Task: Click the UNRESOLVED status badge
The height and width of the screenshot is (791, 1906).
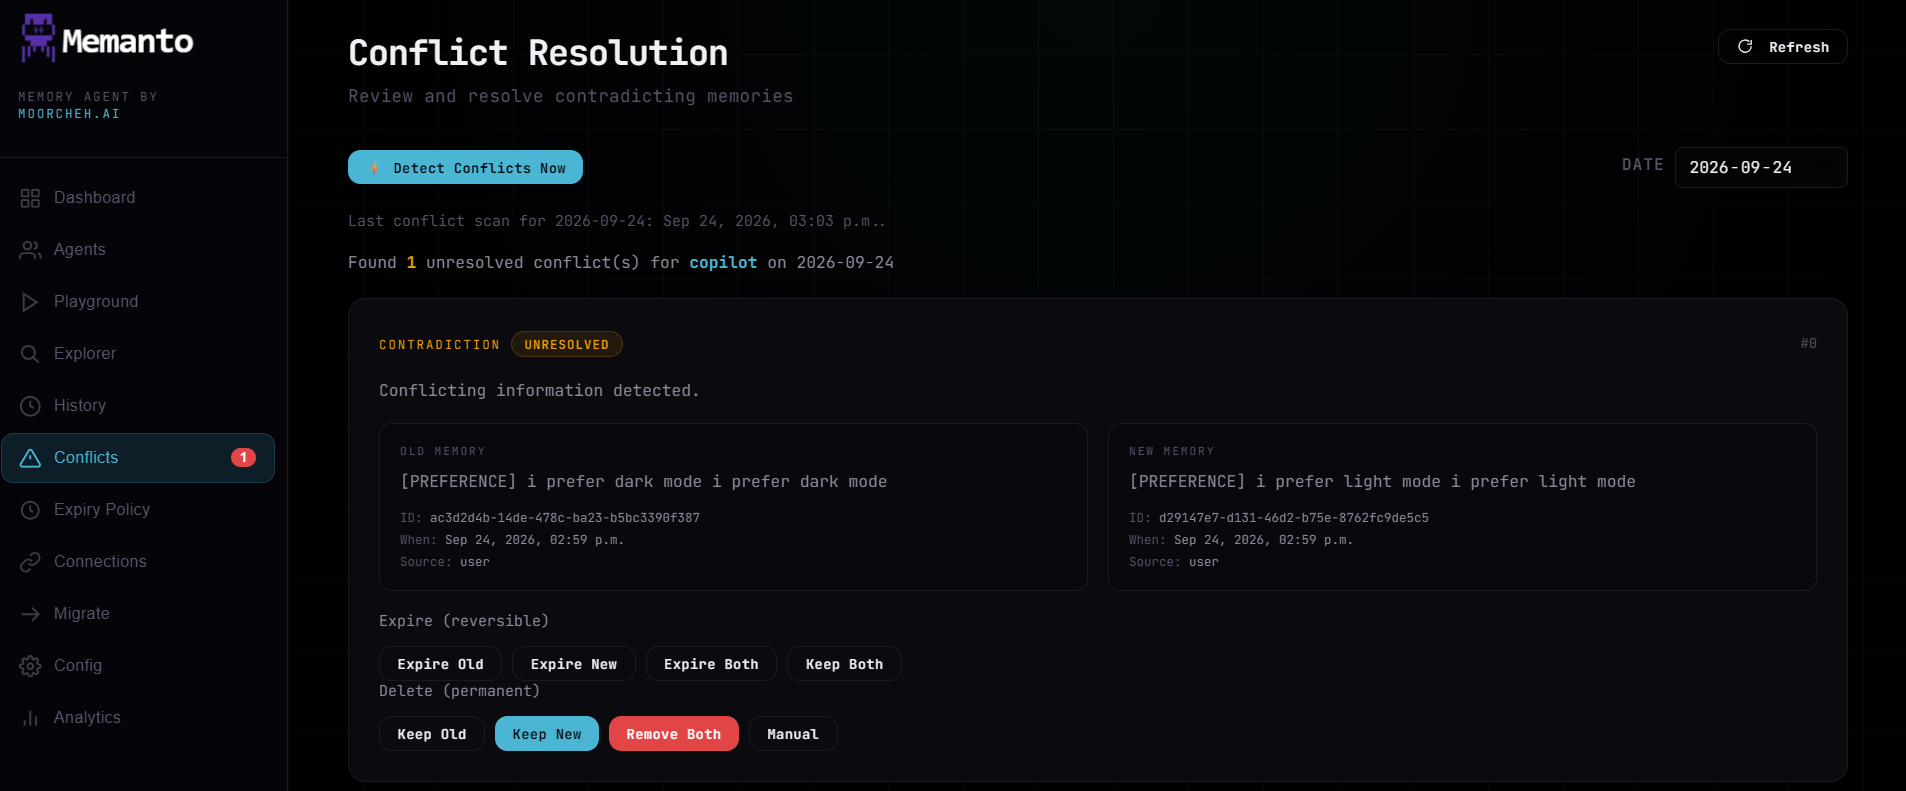Action: (566, 345)
